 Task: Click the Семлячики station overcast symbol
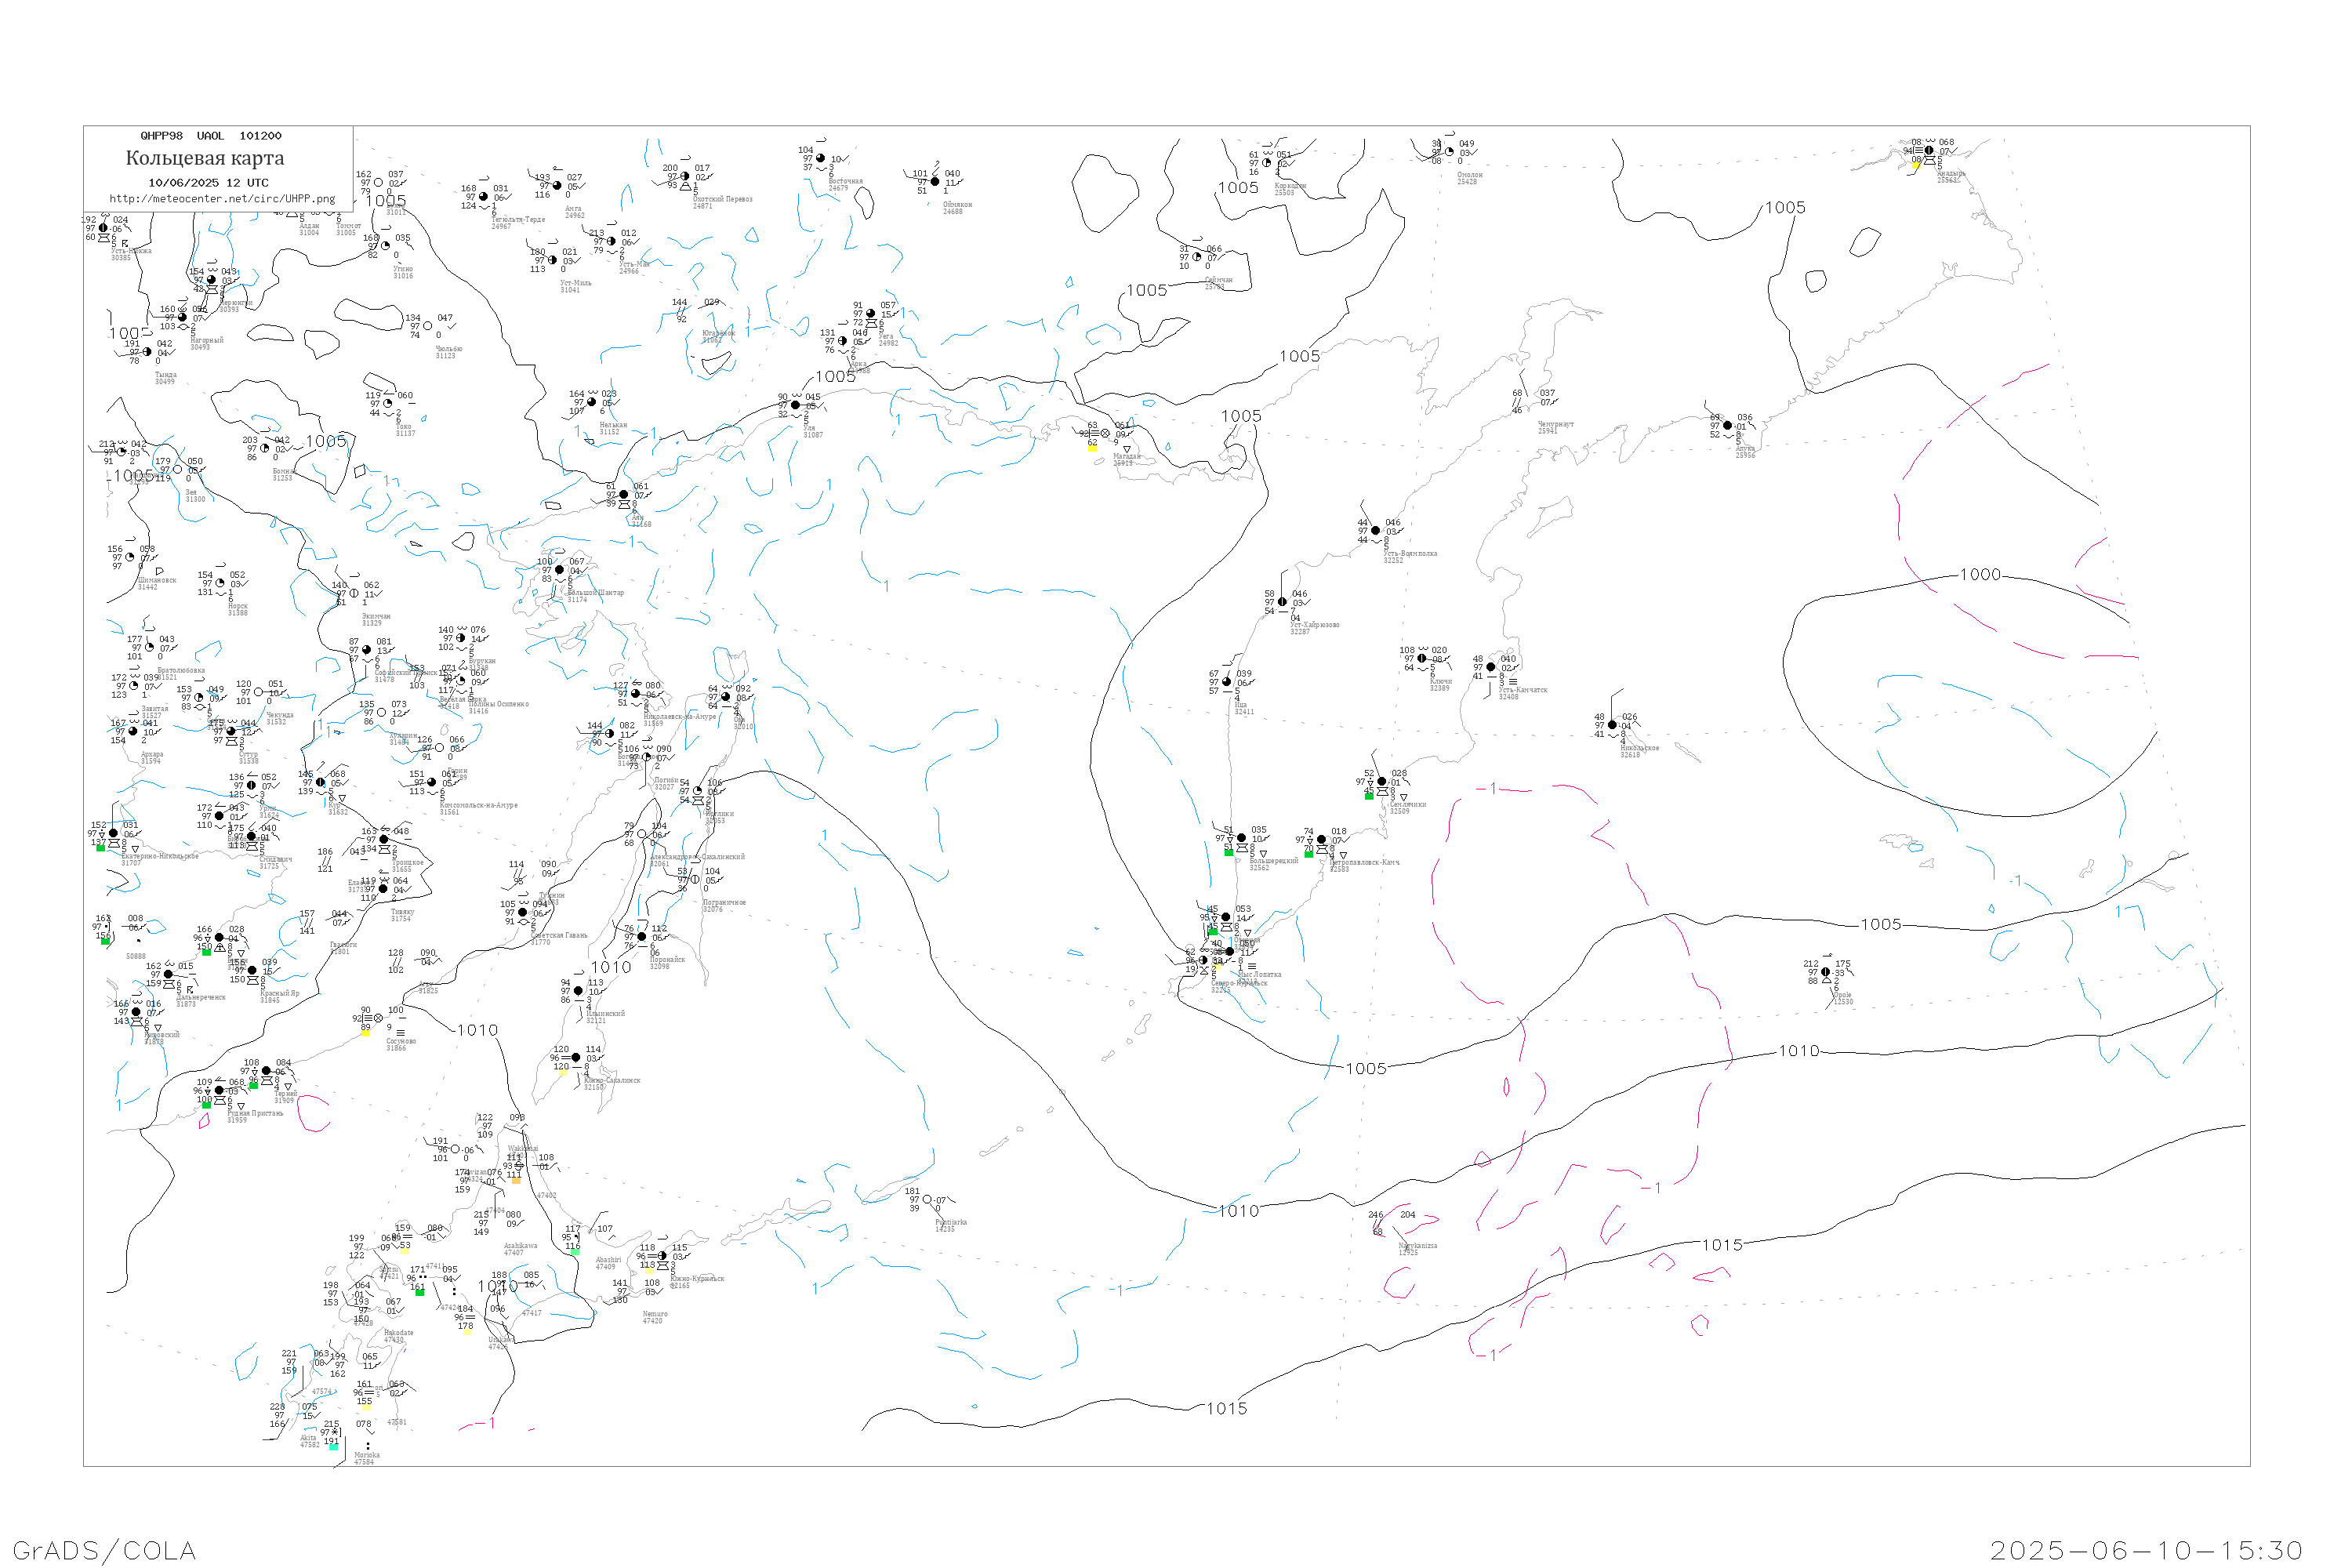(x=1382, y=781)
